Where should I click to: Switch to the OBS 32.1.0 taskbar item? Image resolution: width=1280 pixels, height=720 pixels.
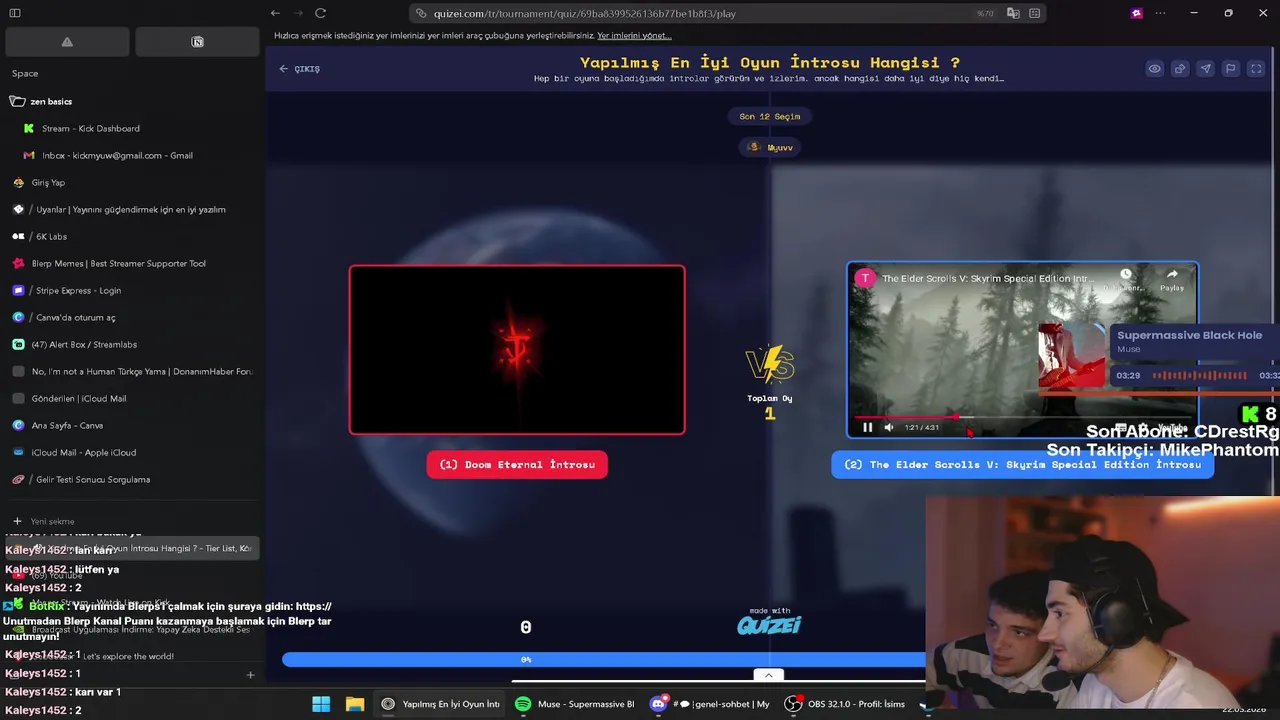tap(845, 704)
